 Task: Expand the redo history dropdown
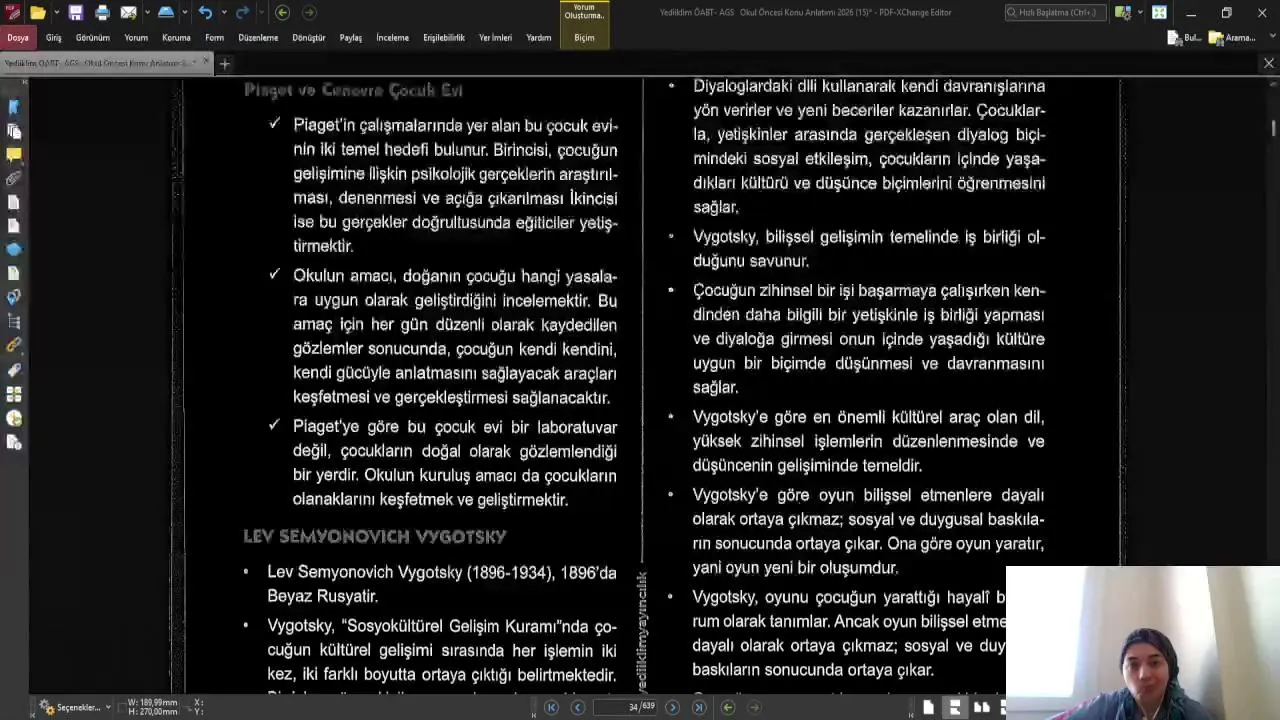260,13
